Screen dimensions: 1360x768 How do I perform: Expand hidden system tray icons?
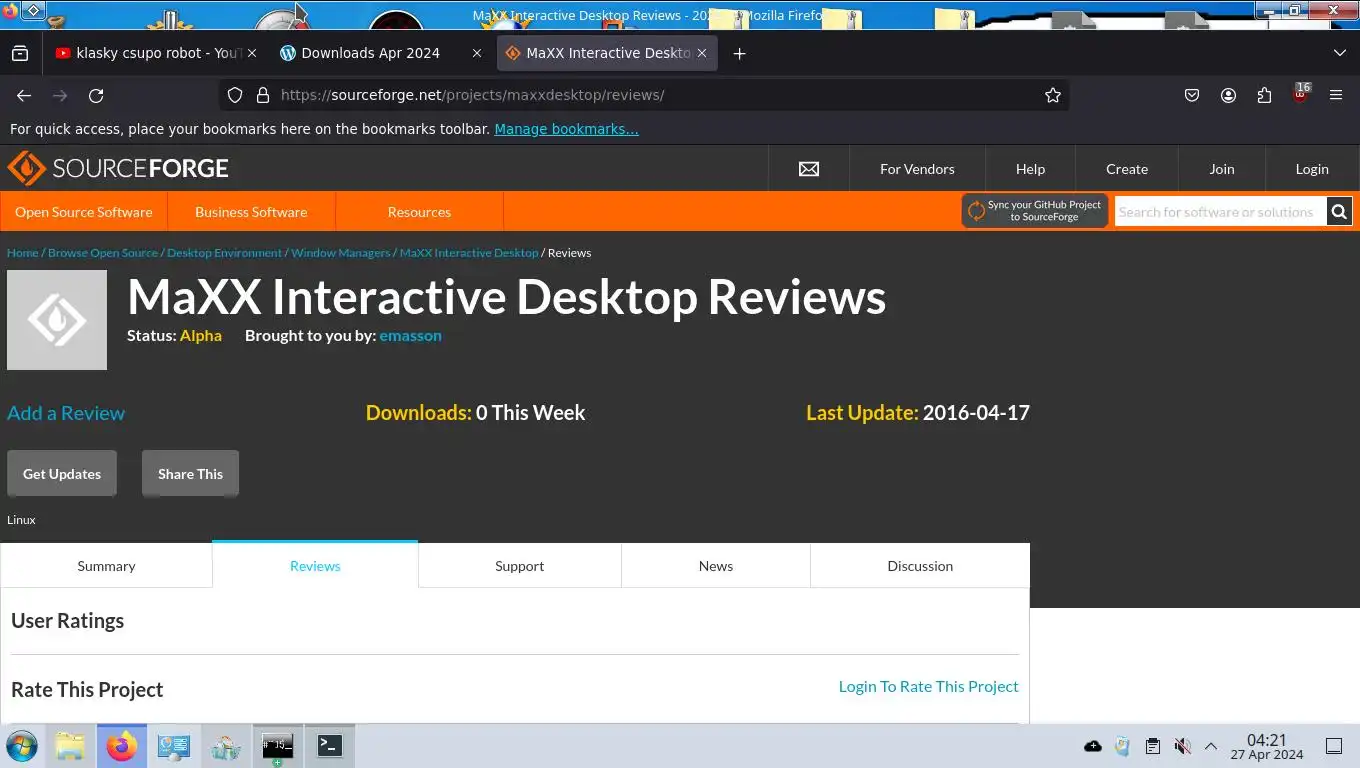click(1210, 746)
